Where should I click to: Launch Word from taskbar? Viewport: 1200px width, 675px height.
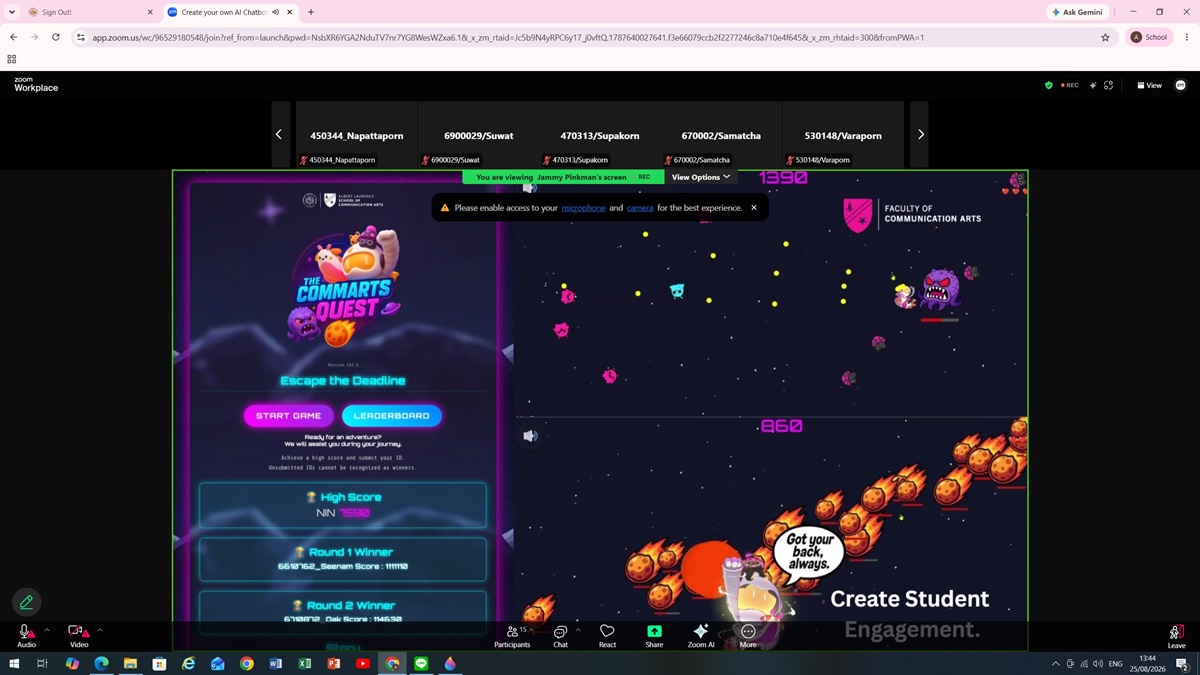point(276,663)
